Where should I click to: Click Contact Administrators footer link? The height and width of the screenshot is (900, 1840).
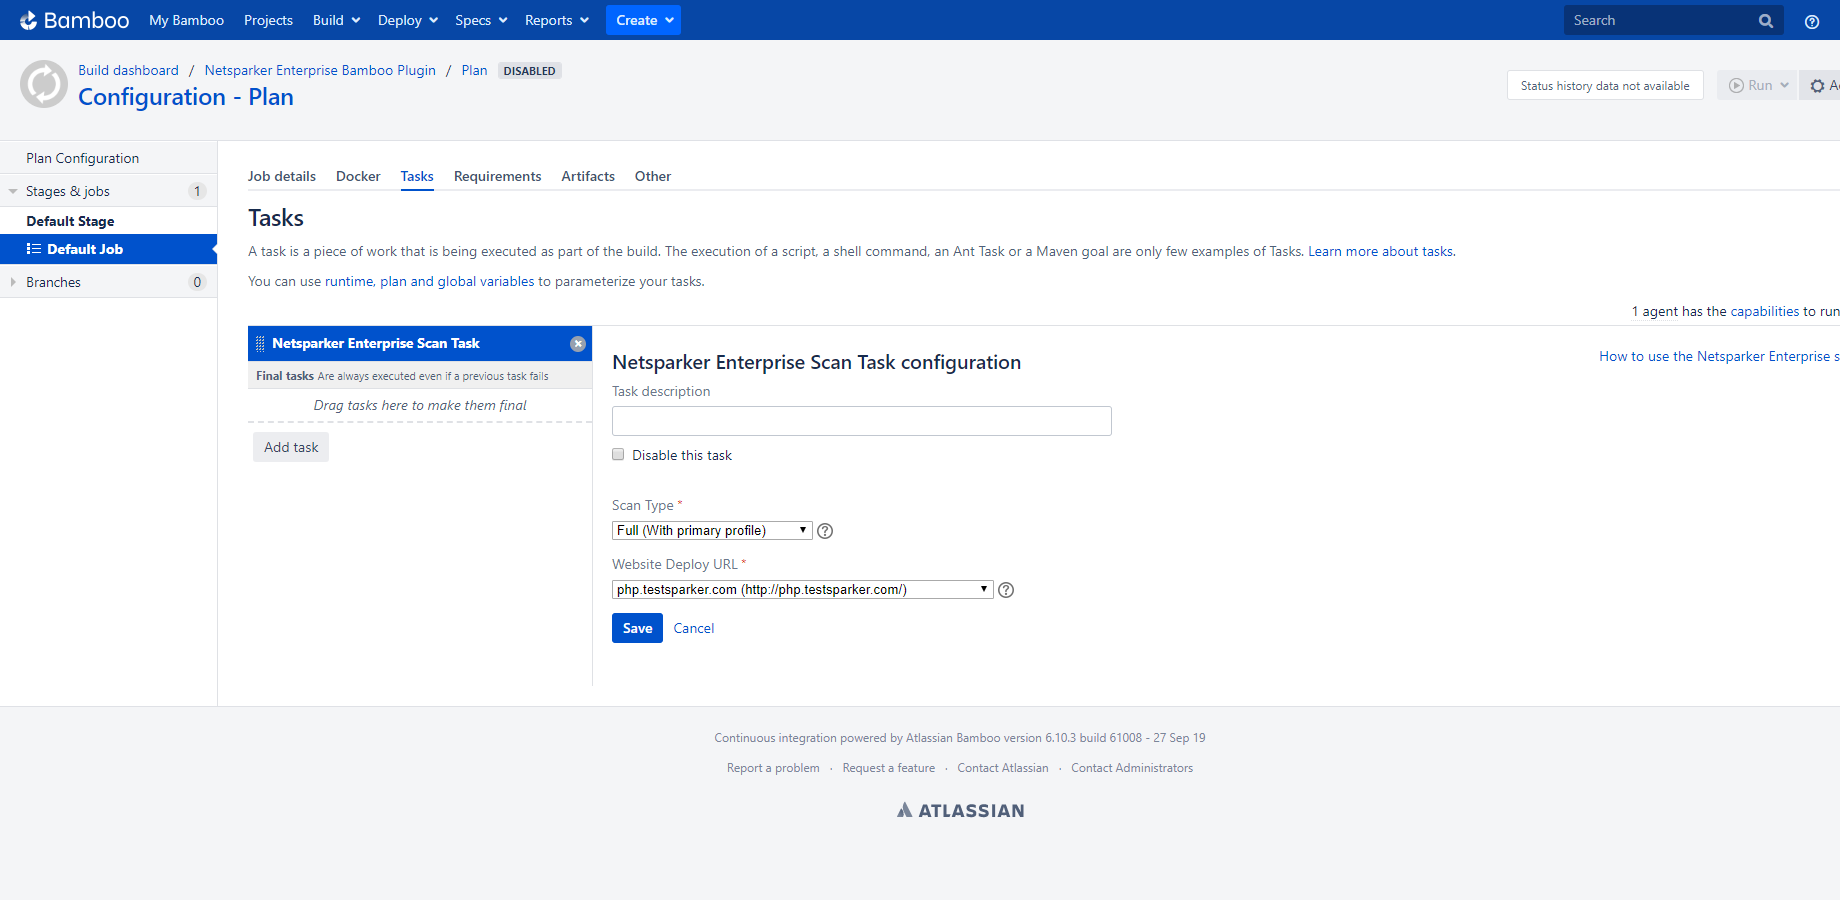pyautogui.click(x=1132, y=768)
